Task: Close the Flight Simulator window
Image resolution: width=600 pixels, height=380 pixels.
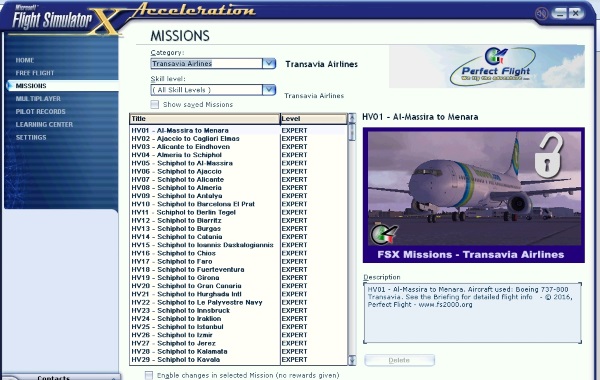Action: tap(576, 14)
